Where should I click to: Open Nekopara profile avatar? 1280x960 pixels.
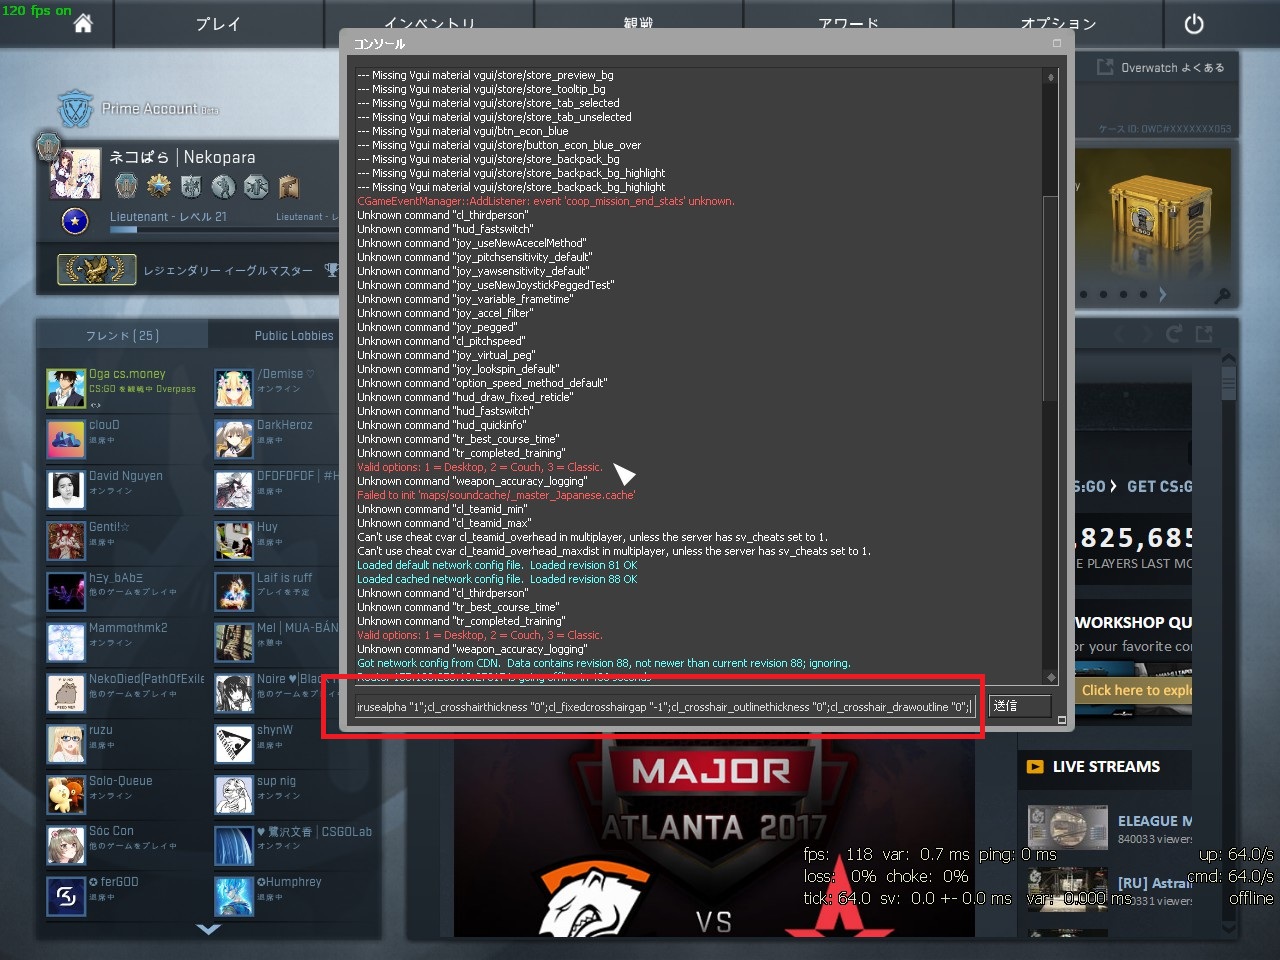pos(75,174)
